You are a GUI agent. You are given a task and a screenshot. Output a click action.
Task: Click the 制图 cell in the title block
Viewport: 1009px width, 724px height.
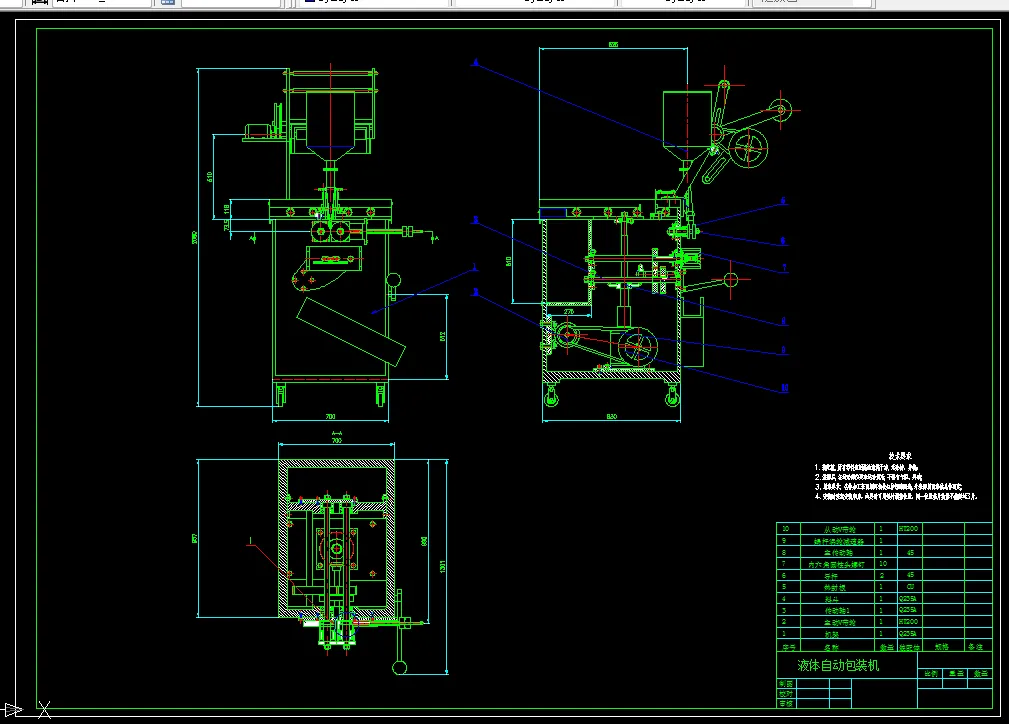point(786,683)
